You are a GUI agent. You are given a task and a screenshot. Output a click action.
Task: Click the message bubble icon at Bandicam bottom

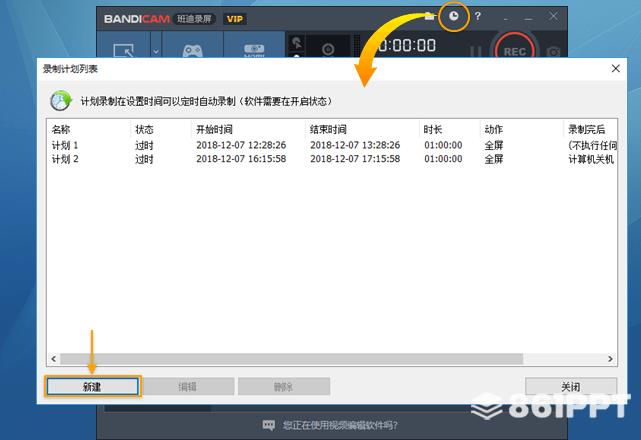click(x=269, y=425)
